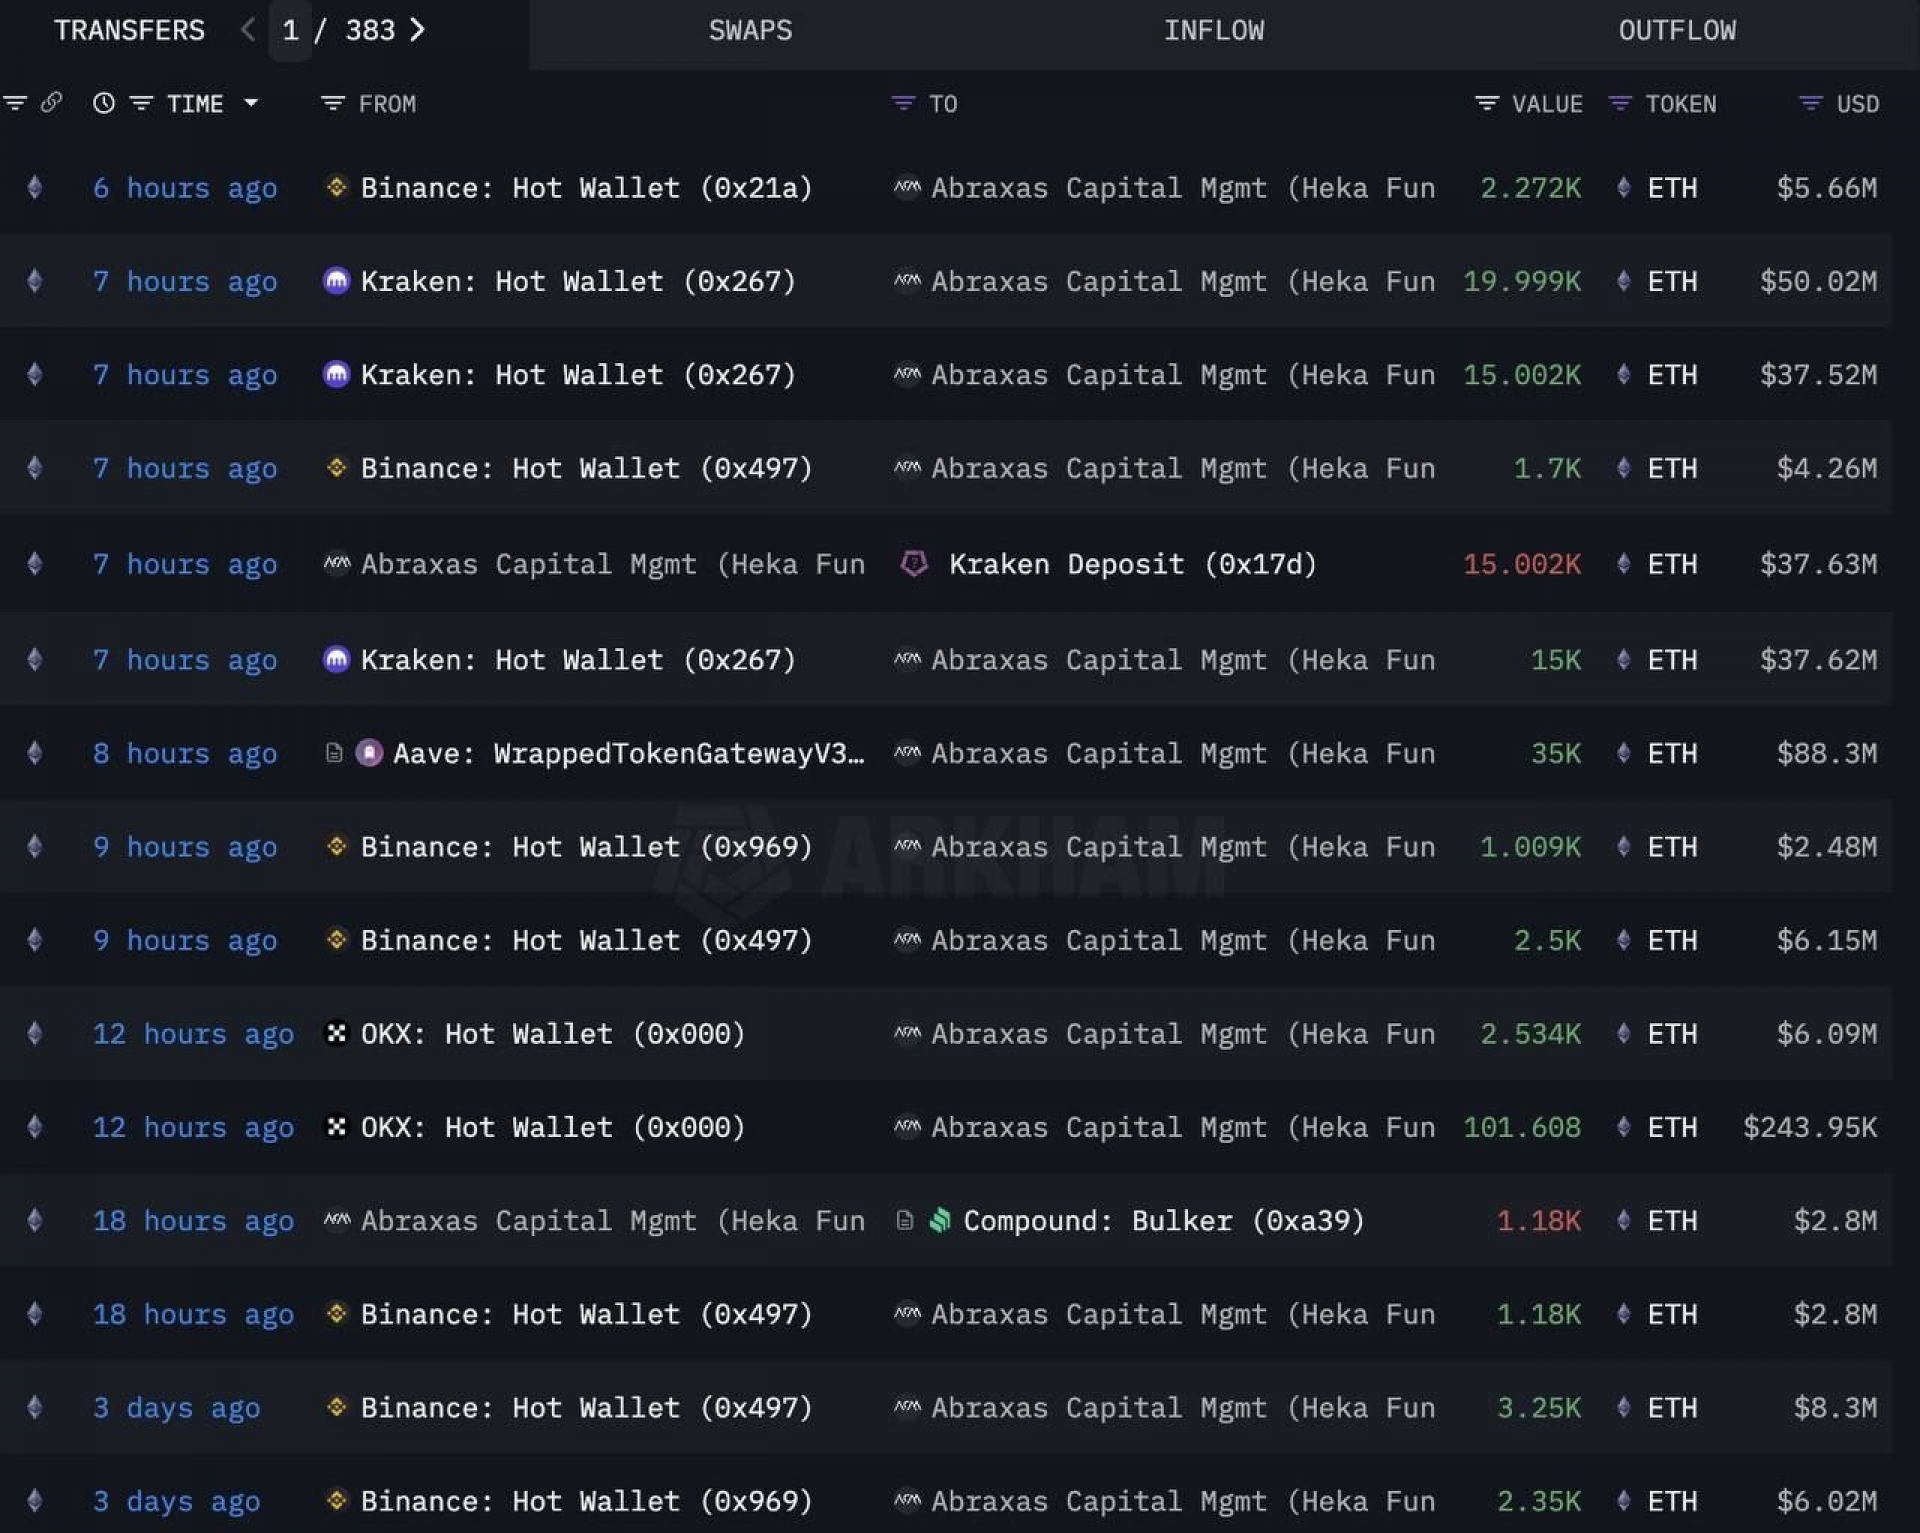The height and width of the screenshot is (1533, 1920).
Task: Sort by TIME dropdown arrow
Action: pyautogui.click(x=251, y=103)
